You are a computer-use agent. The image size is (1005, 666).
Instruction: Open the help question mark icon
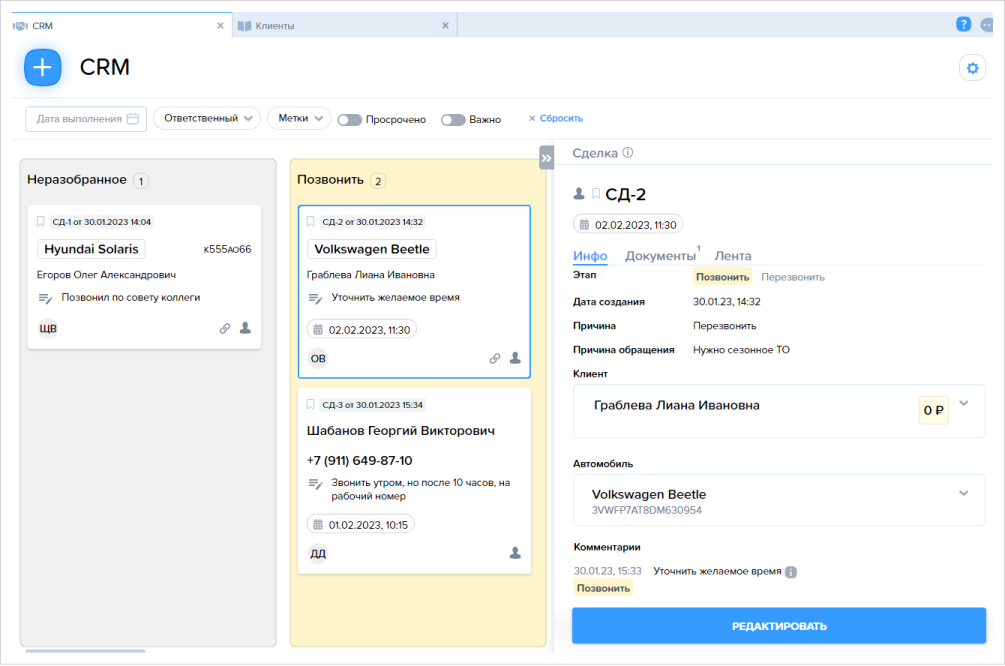click(x=963, y=24)
